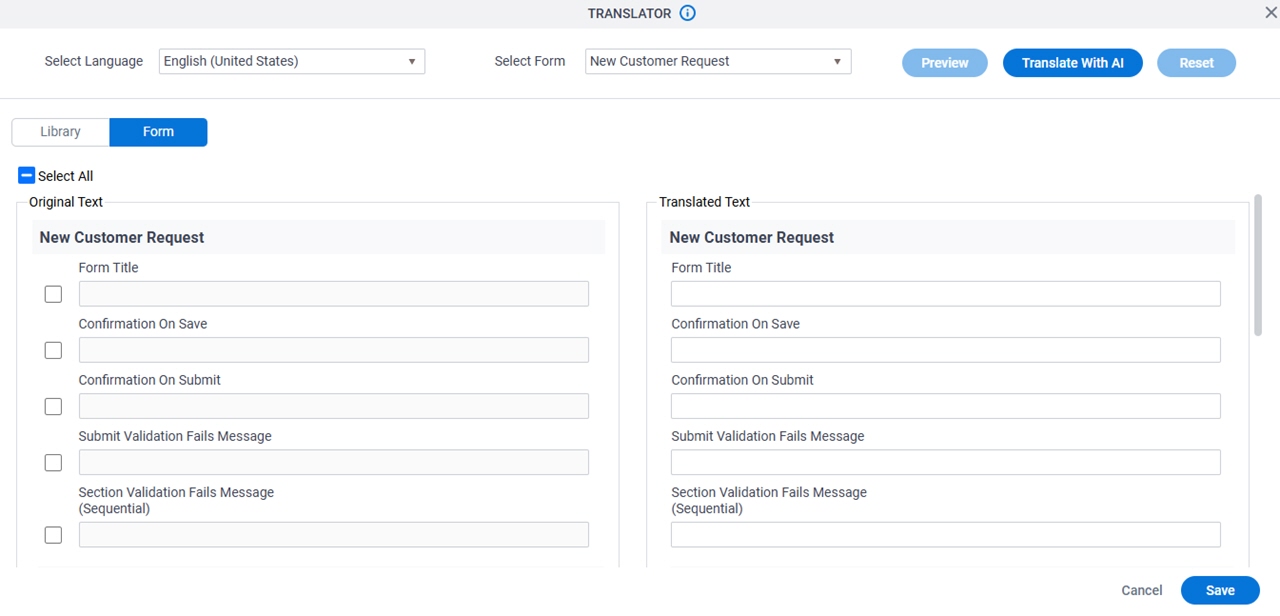Click original Submit Validation Fails Message field
This screenshot has width=1280, height=616.
[x=334, y=462]
